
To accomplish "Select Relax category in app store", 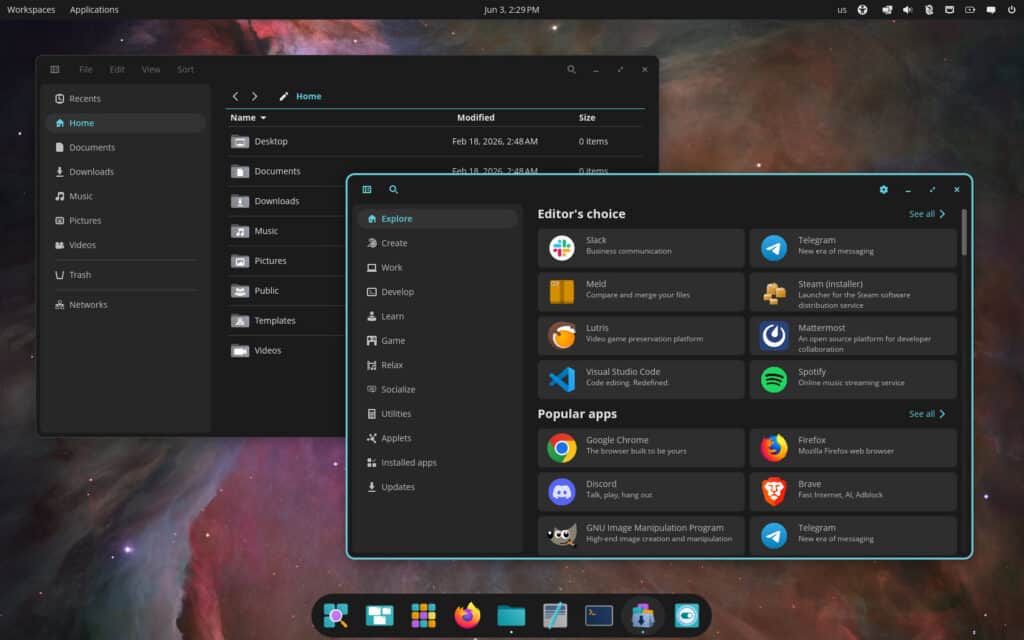I will tap(438, 365).
